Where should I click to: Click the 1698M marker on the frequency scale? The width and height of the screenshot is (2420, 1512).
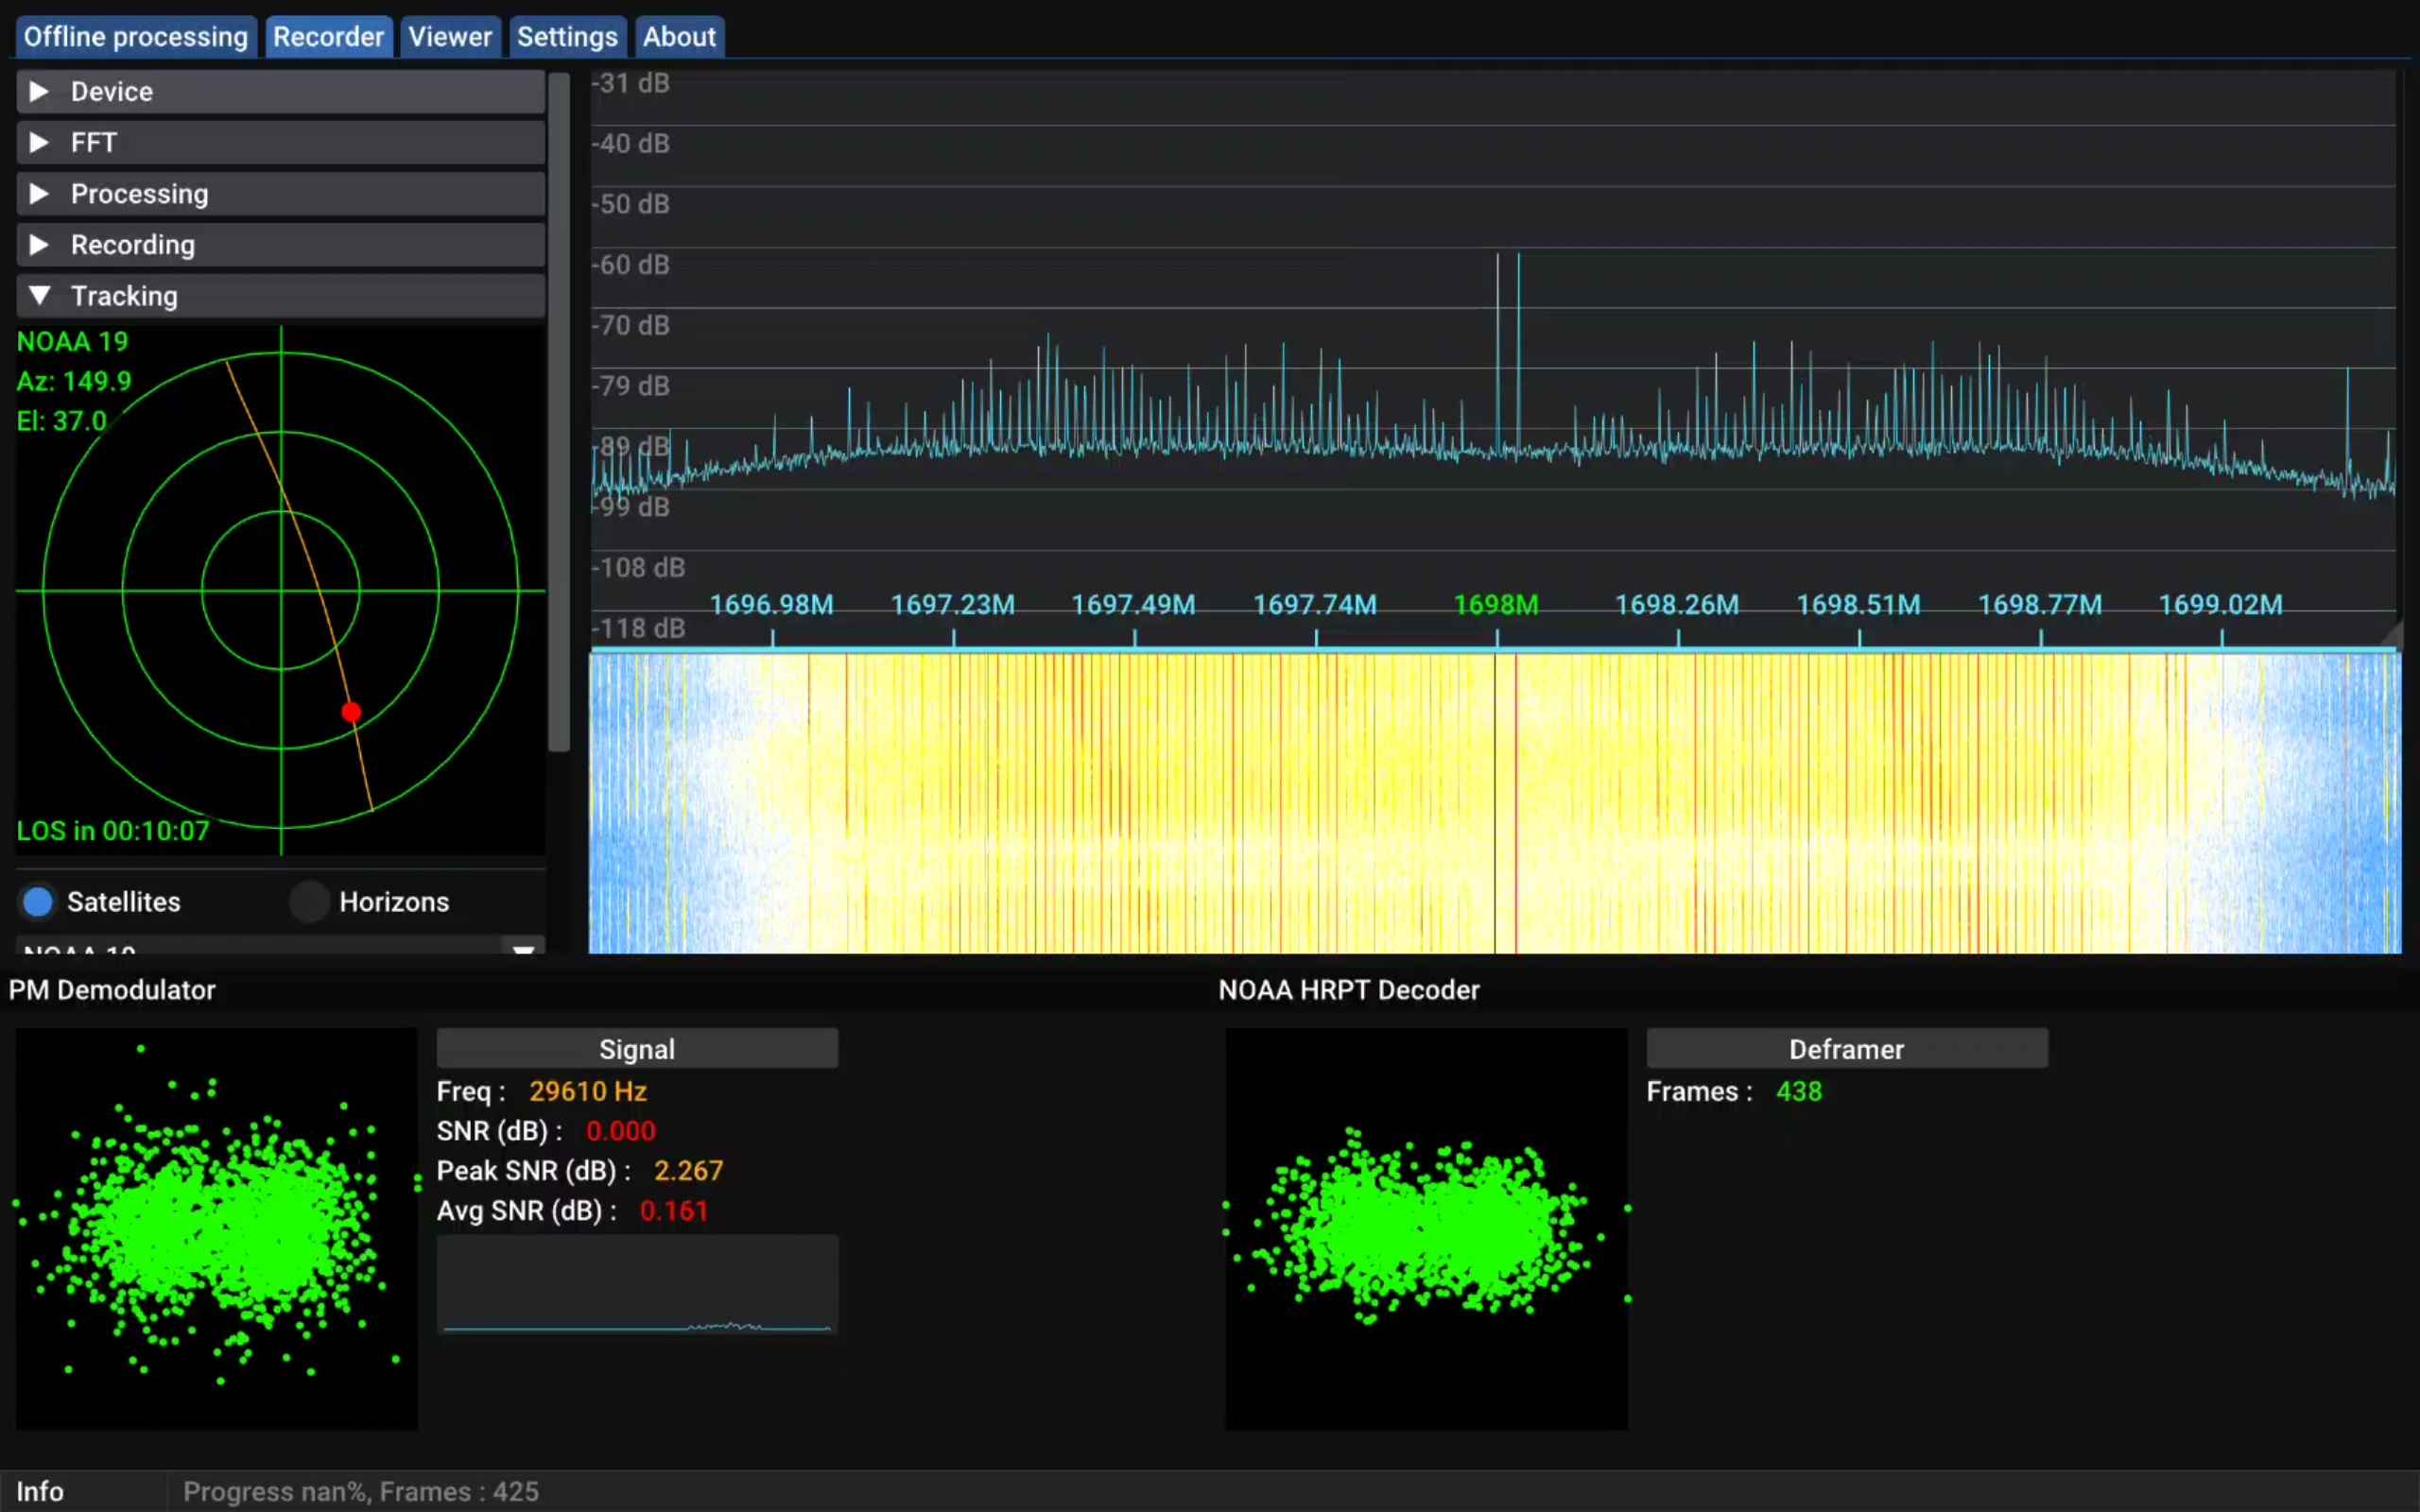[1496, 604]
